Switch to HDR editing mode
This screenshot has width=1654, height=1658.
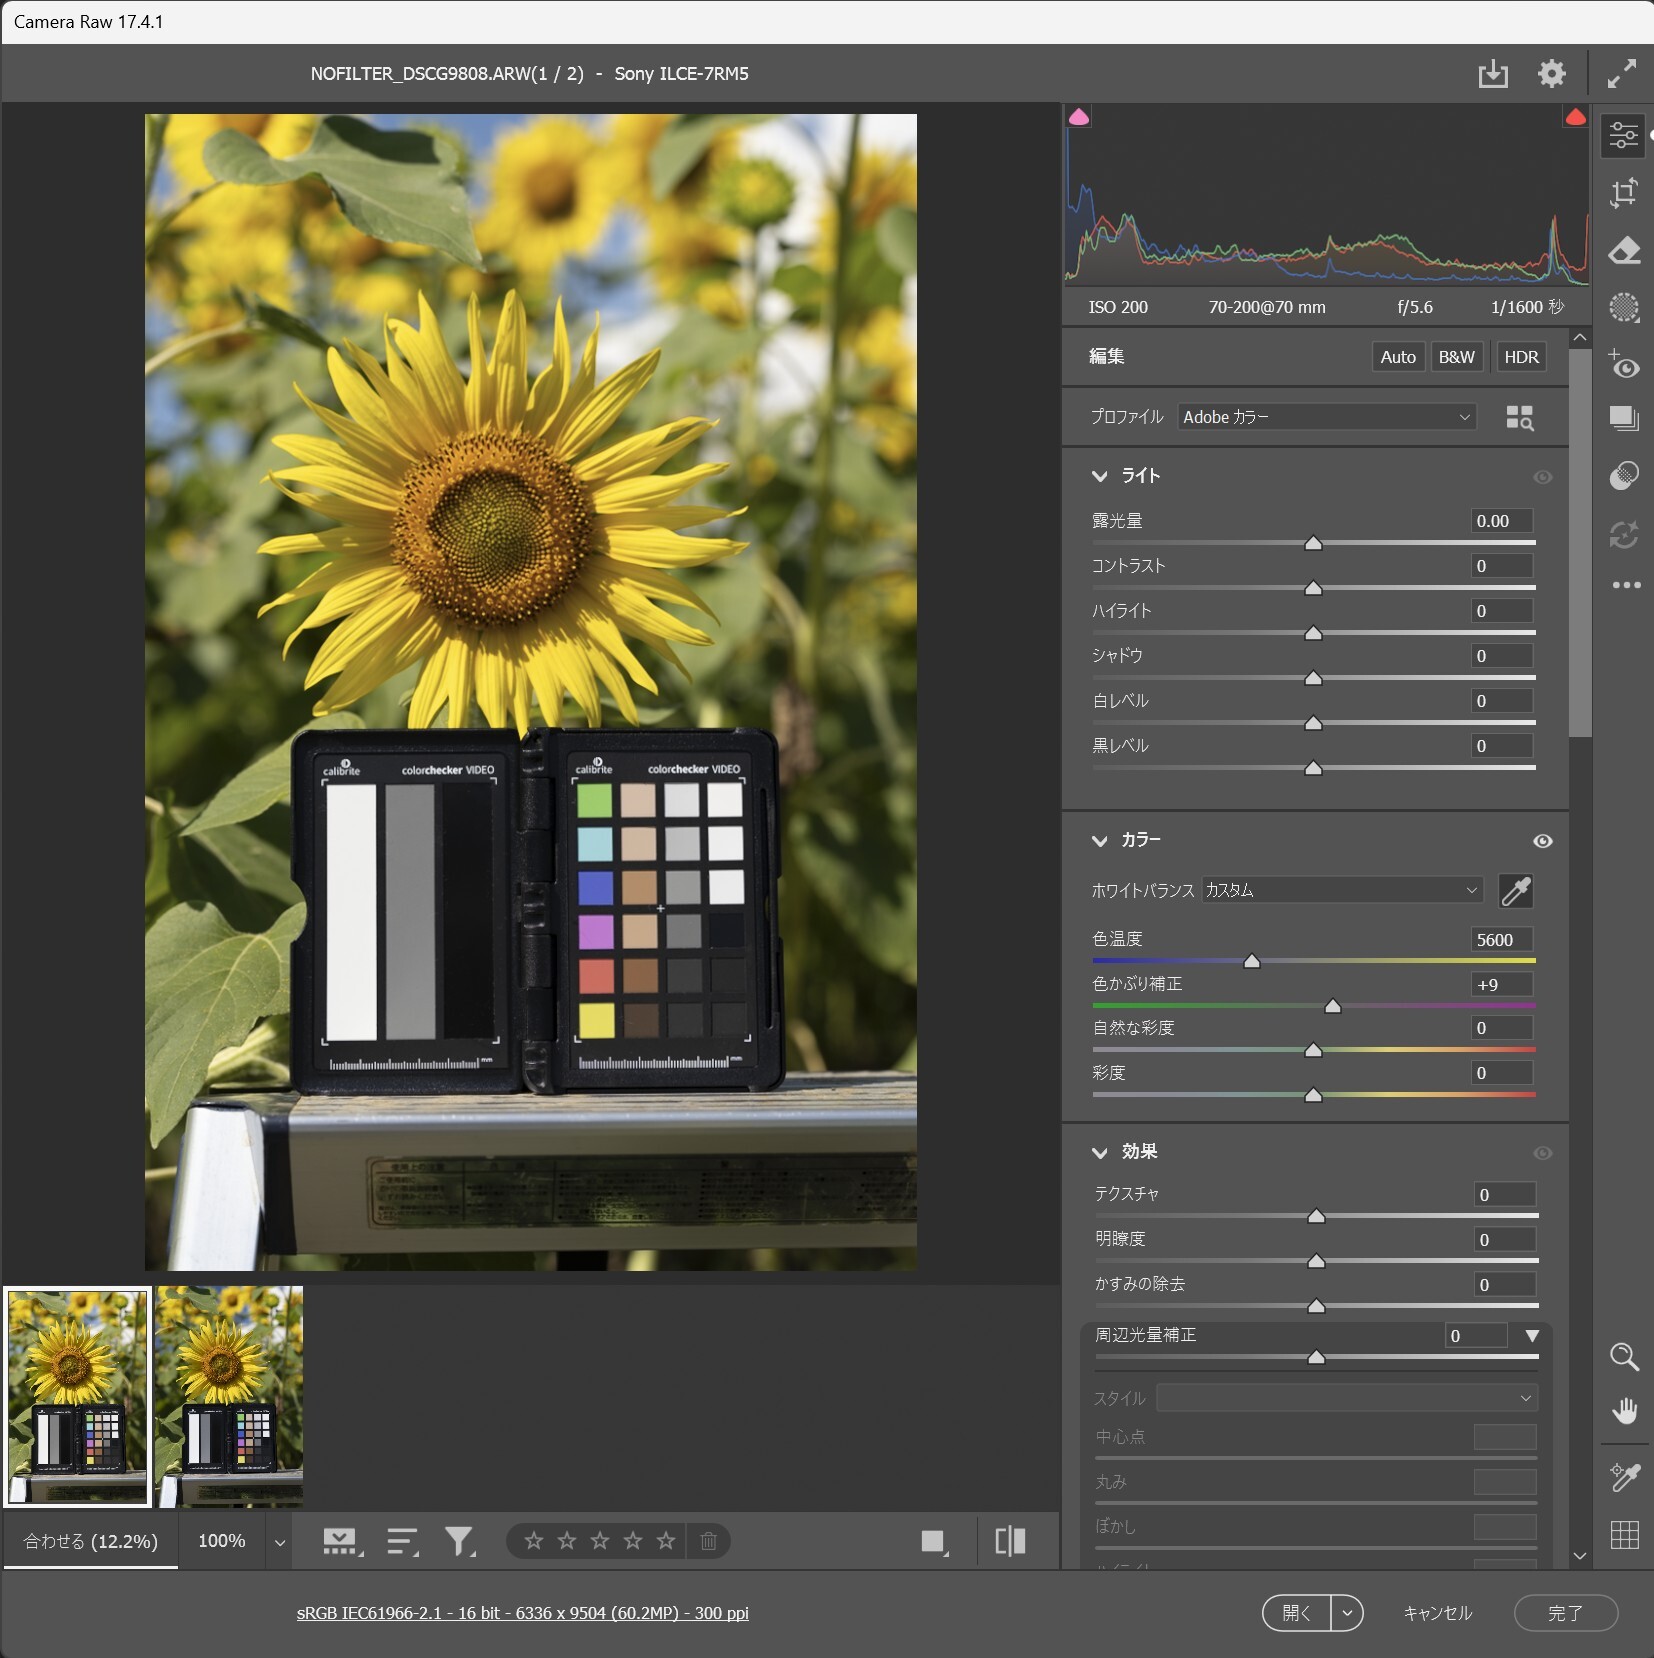pyautogui.click(x=1520, y=356)
